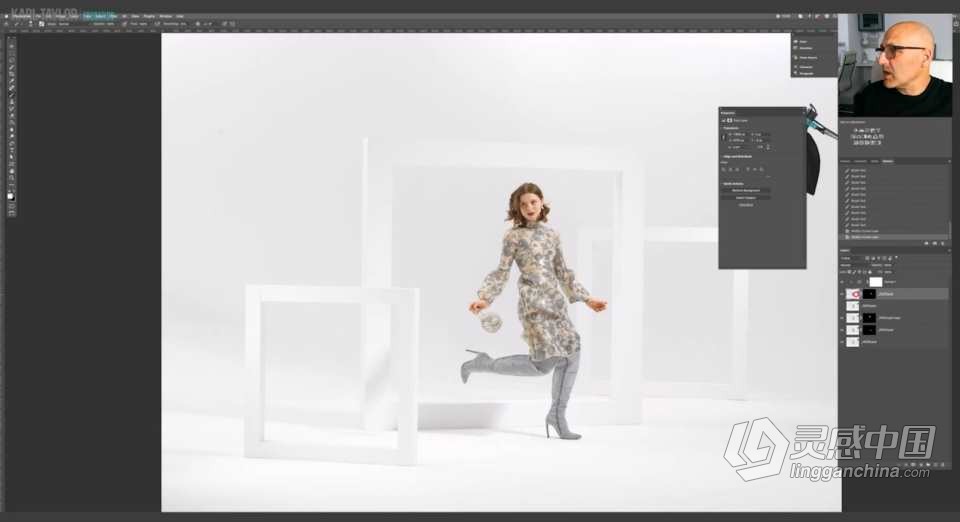Open the collapsed Paragraph panel icon
Screen dimensions: 960x522
tap(804, 73)
